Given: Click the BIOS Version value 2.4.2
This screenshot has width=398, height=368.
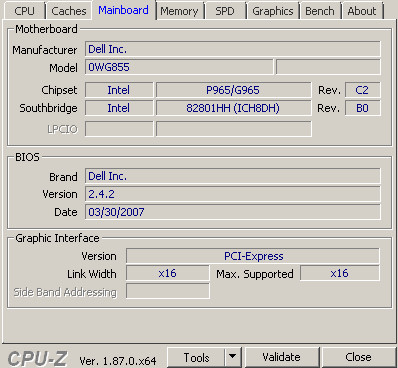Looking at the screenshot, I should click(233, 194).
